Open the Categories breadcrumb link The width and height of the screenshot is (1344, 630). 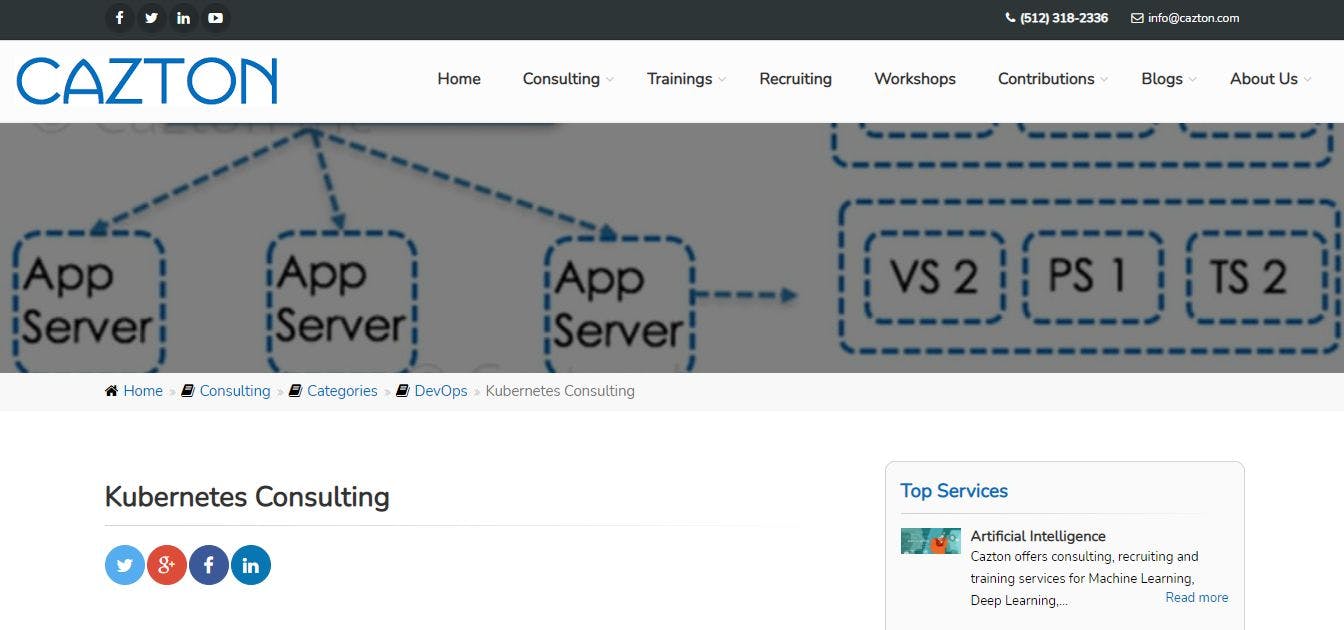coord(342,391)
